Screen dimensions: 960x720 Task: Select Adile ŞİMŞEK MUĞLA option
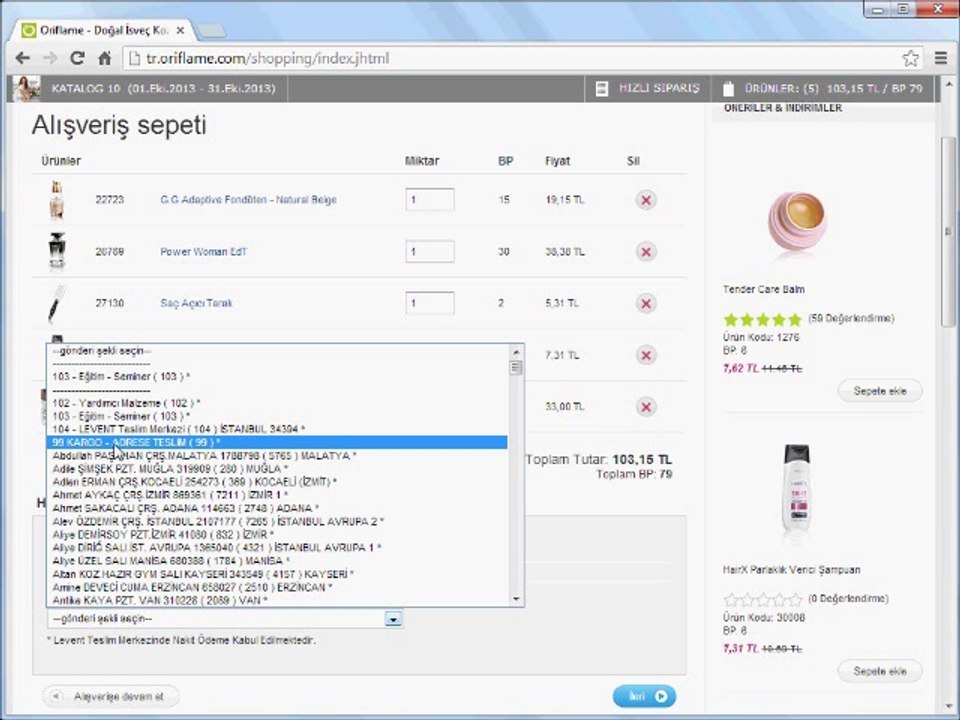click(277, 469)
